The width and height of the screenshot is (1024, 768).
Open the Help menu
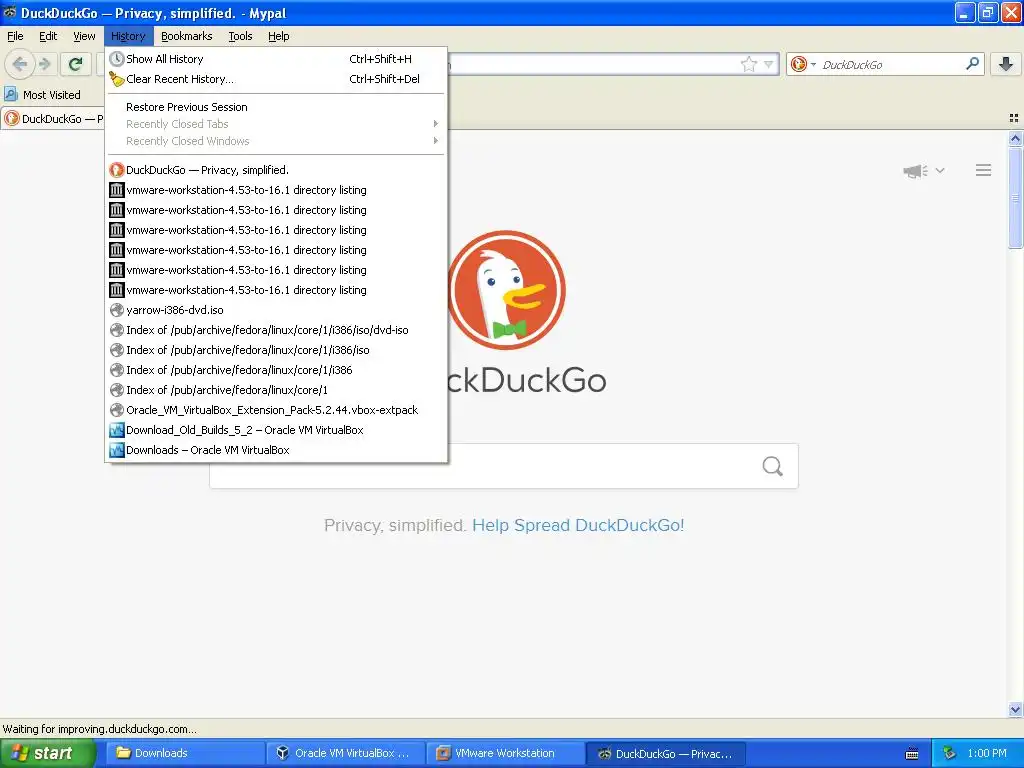click(x=278, y=36)
